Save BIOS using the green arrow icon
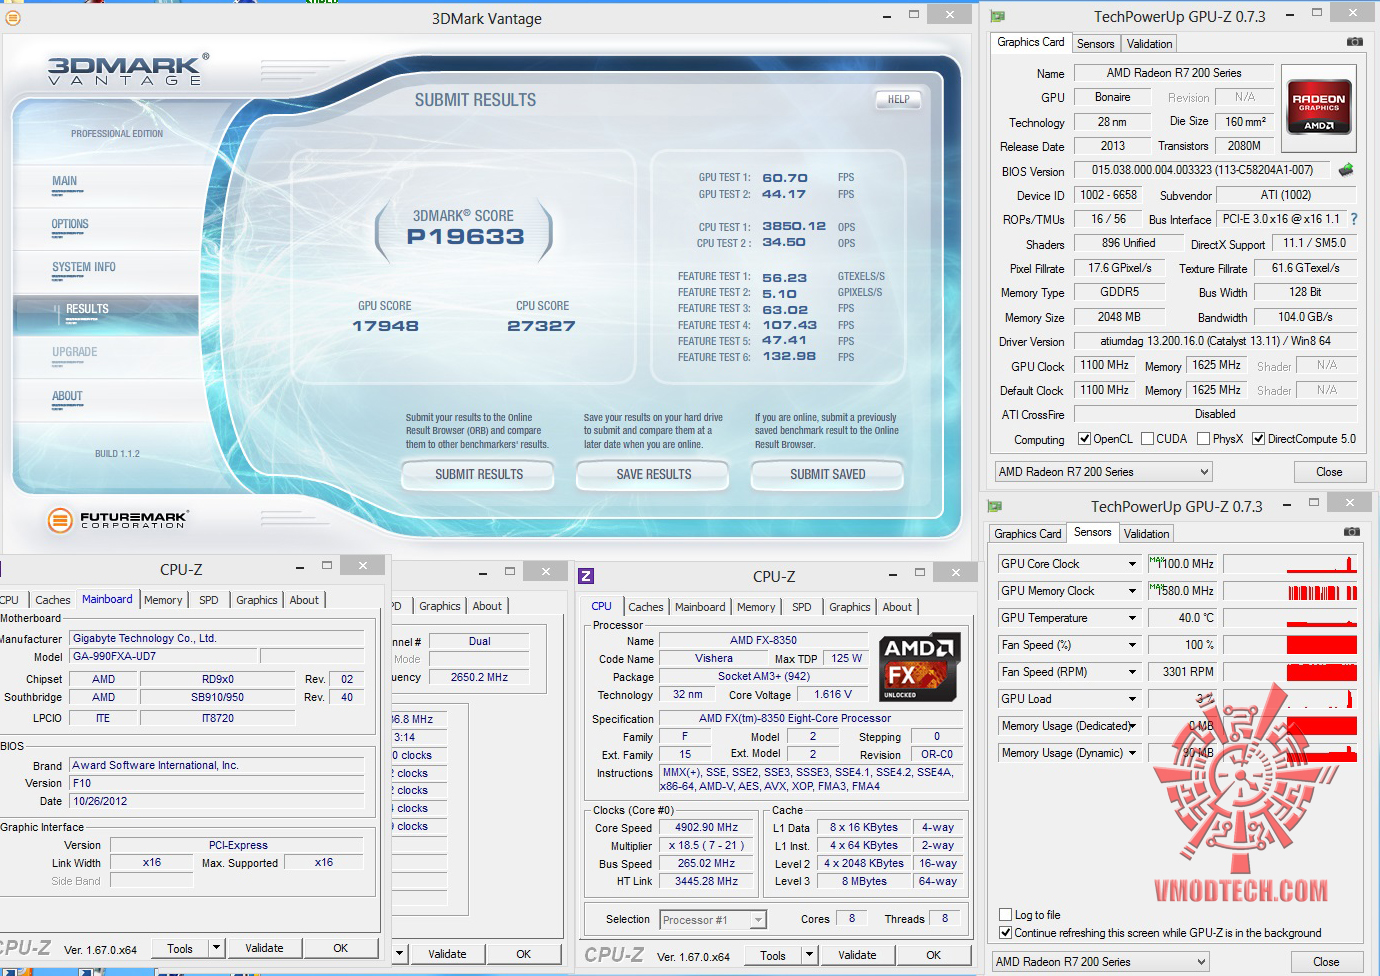The height and width of the screenshot is (976, 1380). 1346,170
